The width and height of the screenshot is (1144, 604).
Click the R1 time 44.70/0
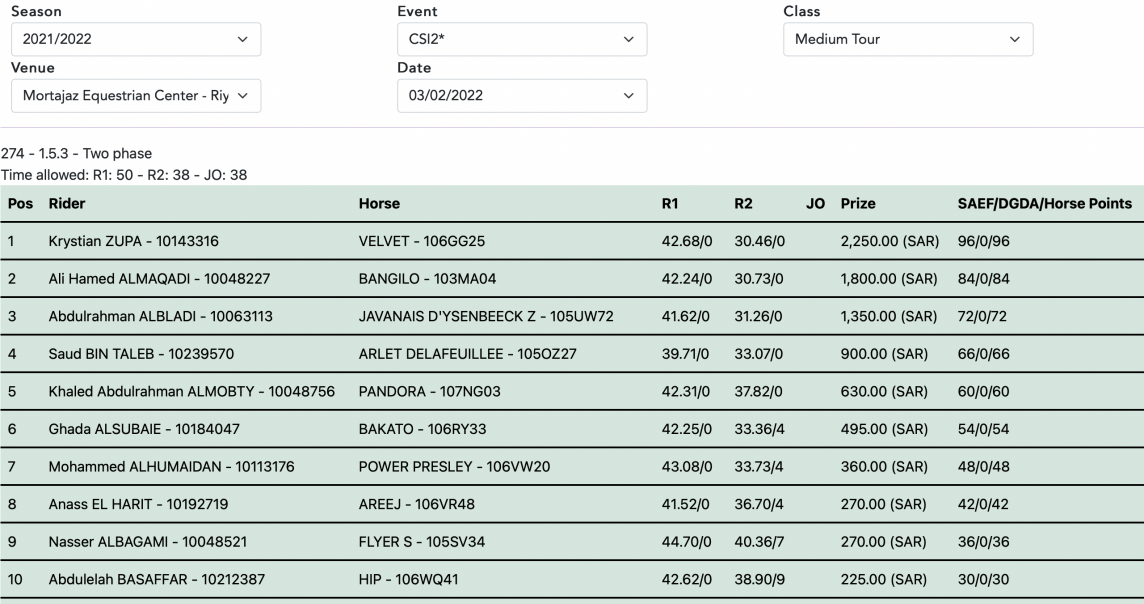(687, 542)
